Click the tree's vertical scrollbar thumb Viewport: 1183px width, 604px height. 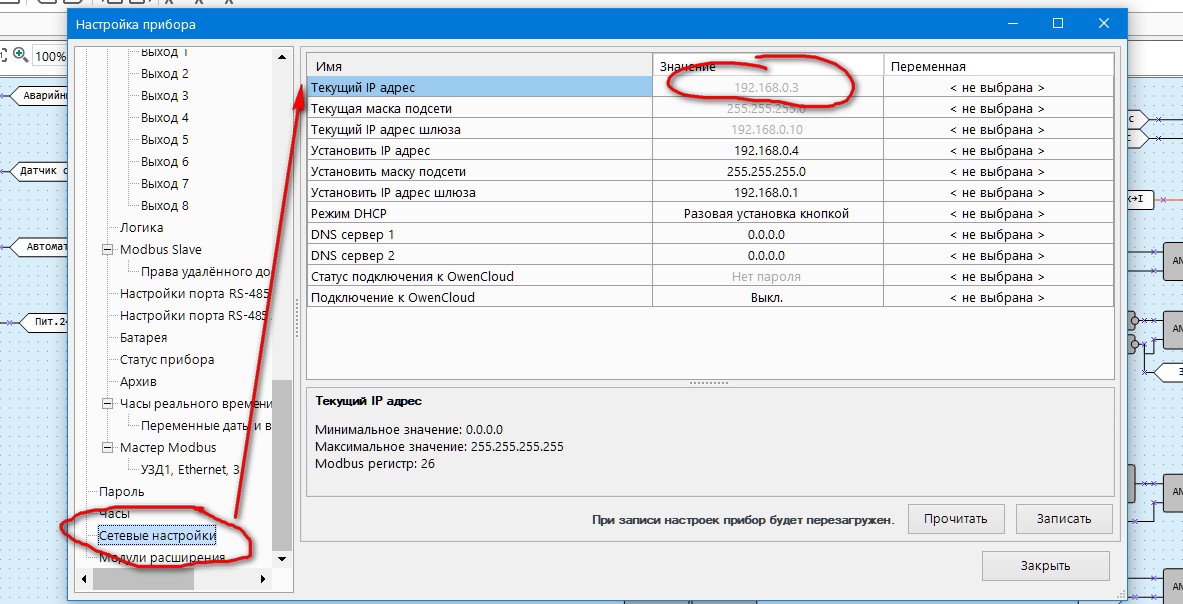point(281,464)
